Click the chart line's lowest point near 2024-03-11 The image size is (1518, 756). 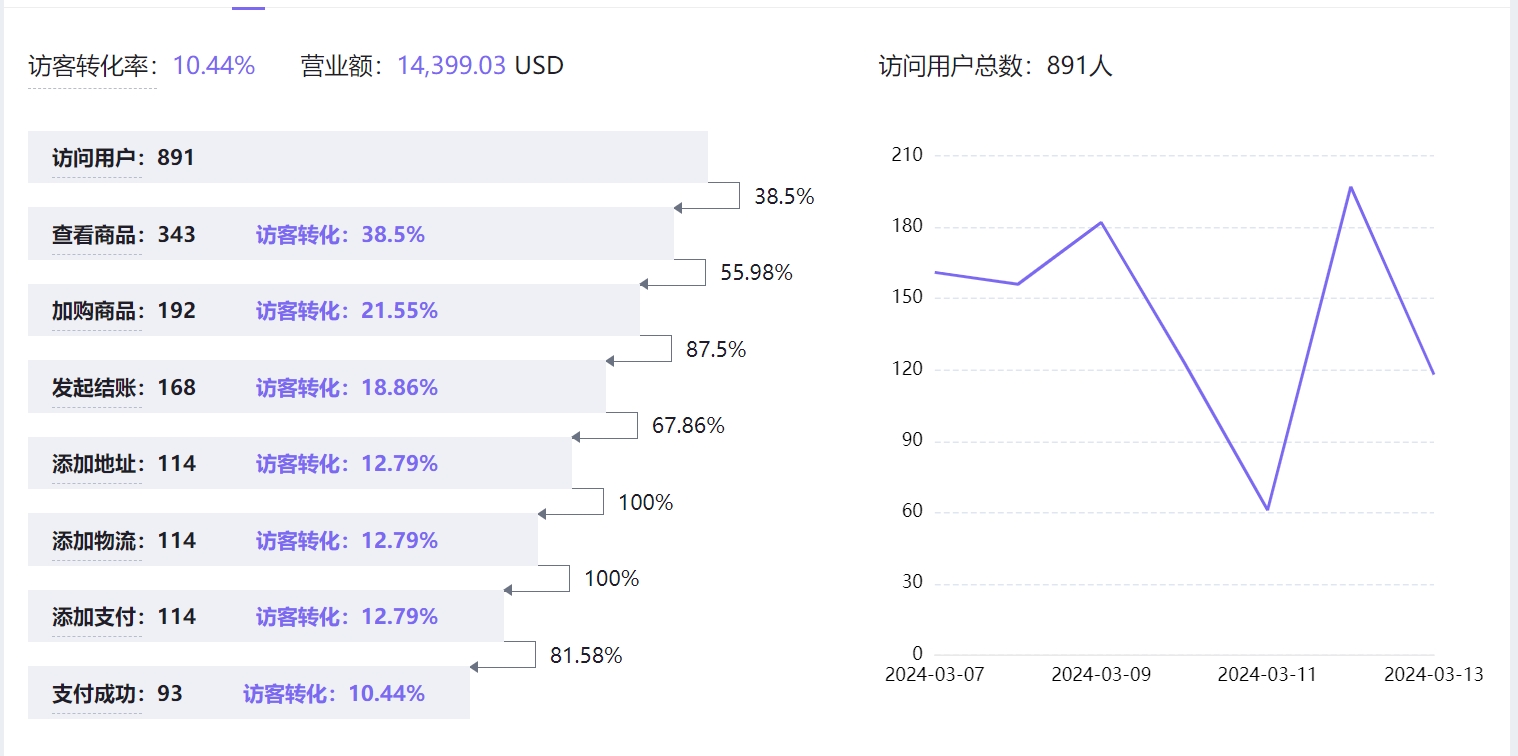pyautogui.click(x=1267, y=510)
